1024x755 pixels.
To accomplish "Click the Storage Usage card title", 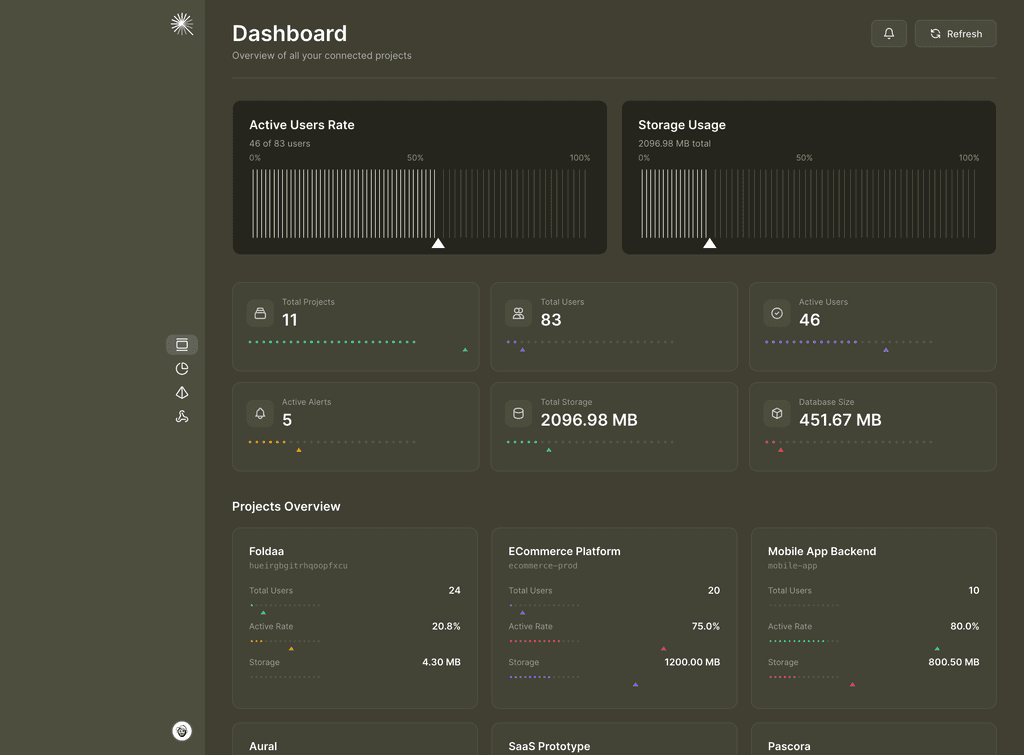I will click(682, 125).
